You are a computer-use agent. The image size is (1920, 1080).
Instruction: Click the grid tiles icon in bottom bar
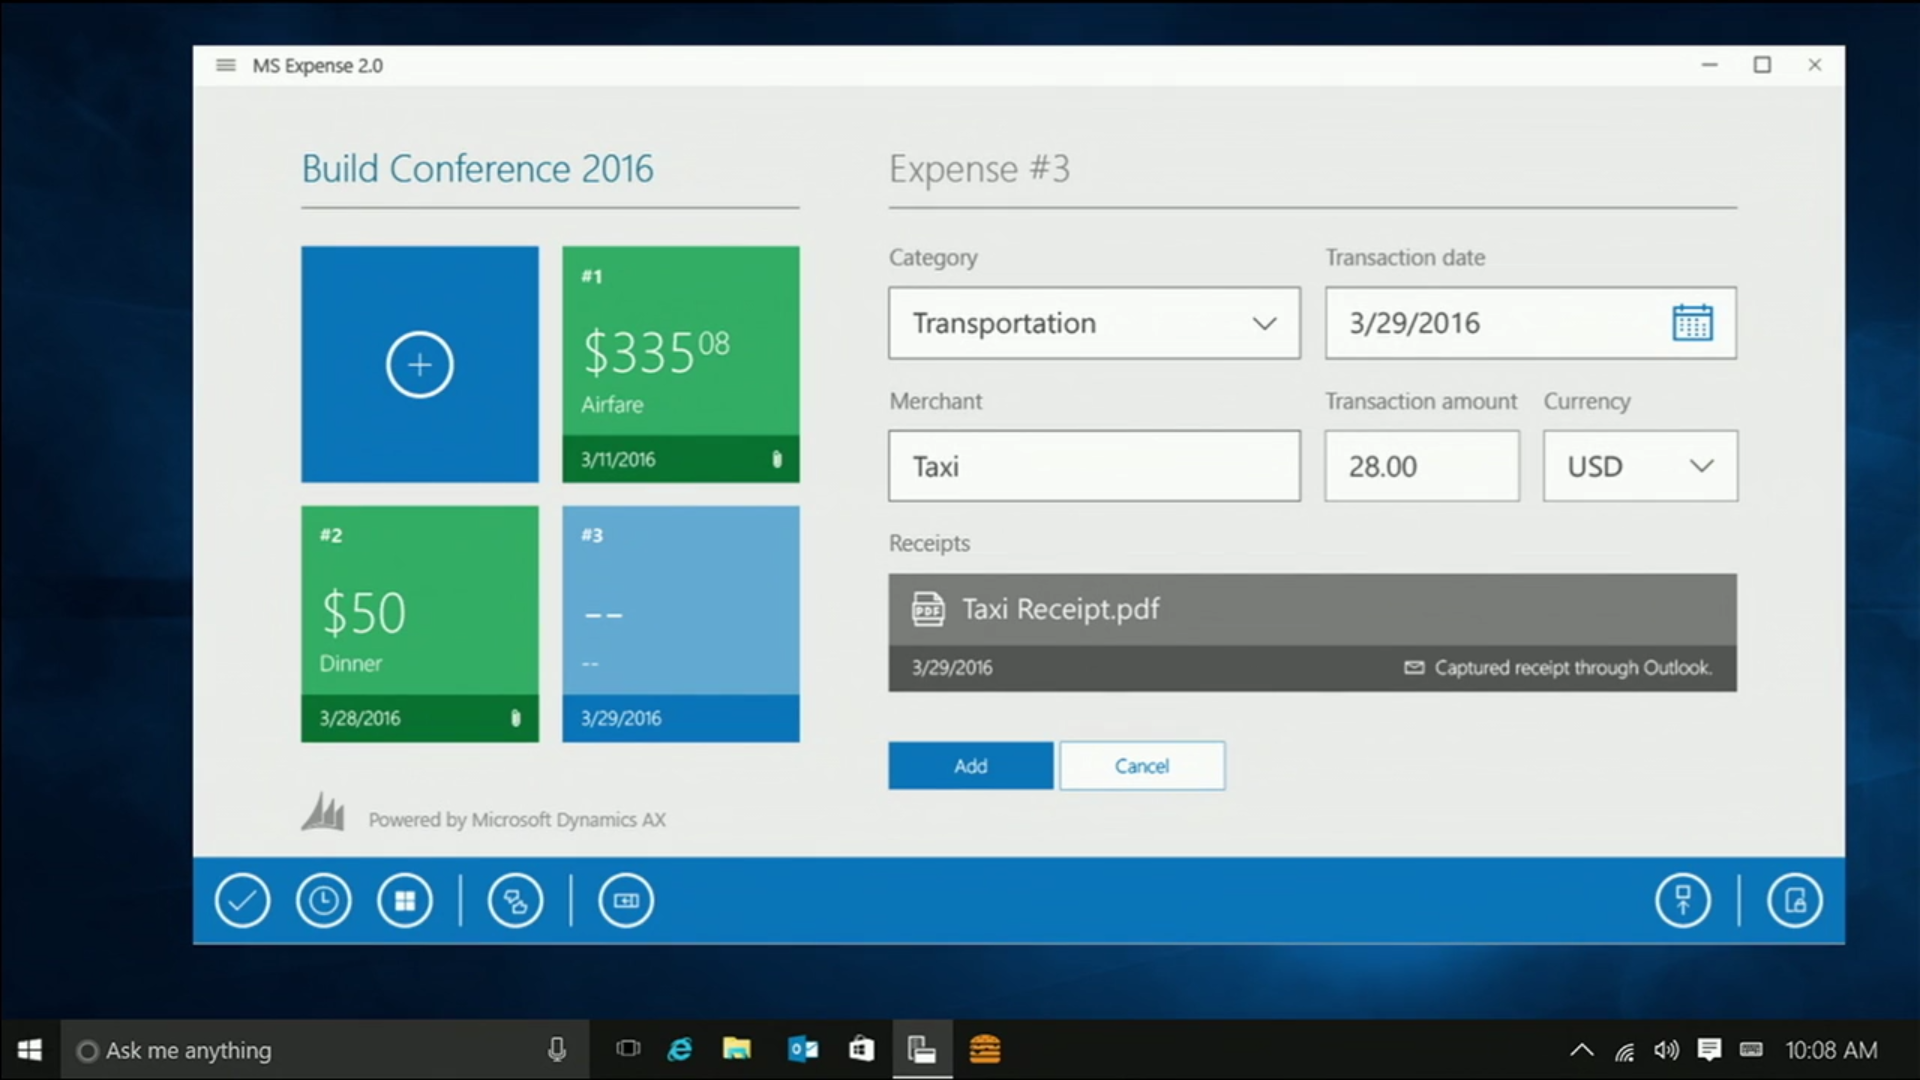pyautogui.click(x=405, y=901)
